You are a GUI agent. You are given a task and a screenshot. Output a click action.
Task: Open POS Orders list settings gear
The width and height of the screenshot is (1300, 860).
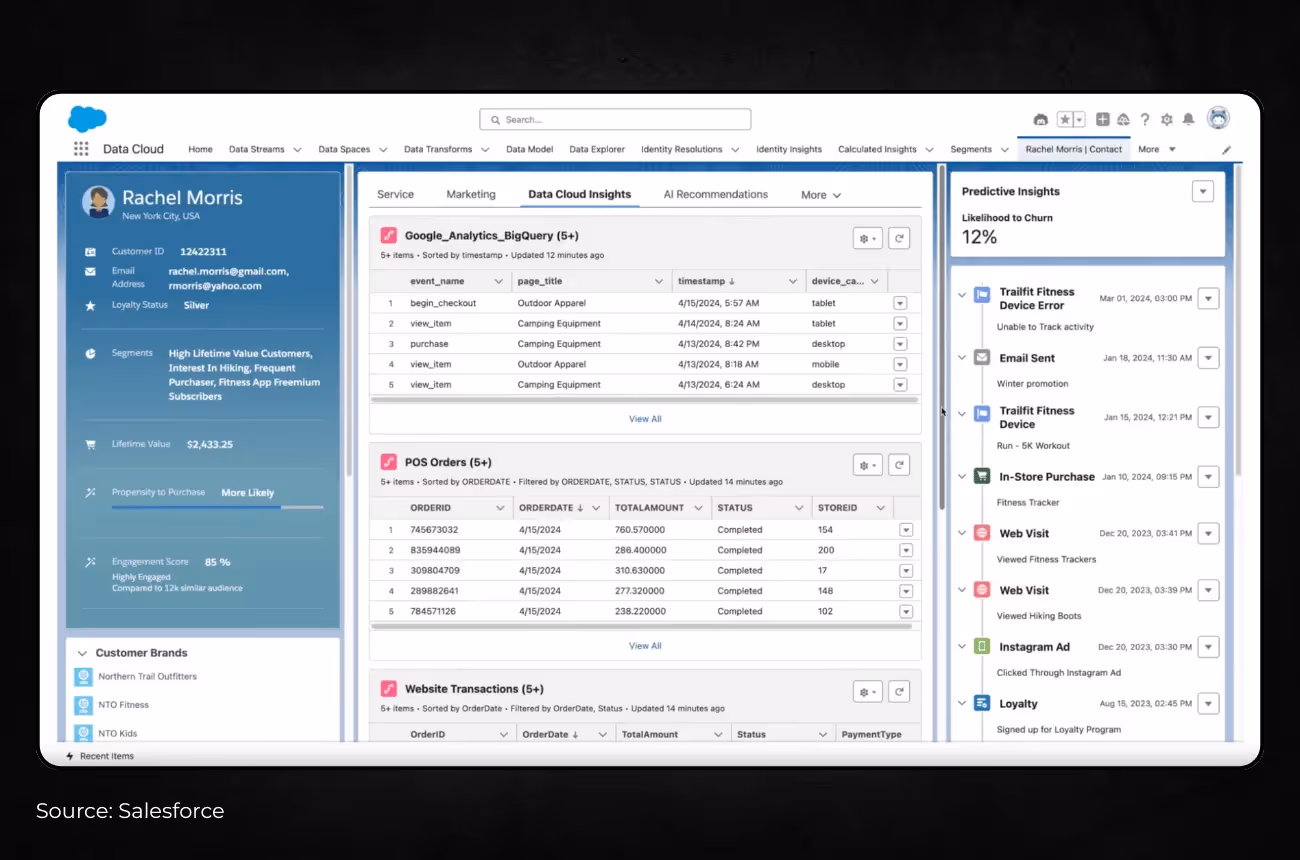867,465
